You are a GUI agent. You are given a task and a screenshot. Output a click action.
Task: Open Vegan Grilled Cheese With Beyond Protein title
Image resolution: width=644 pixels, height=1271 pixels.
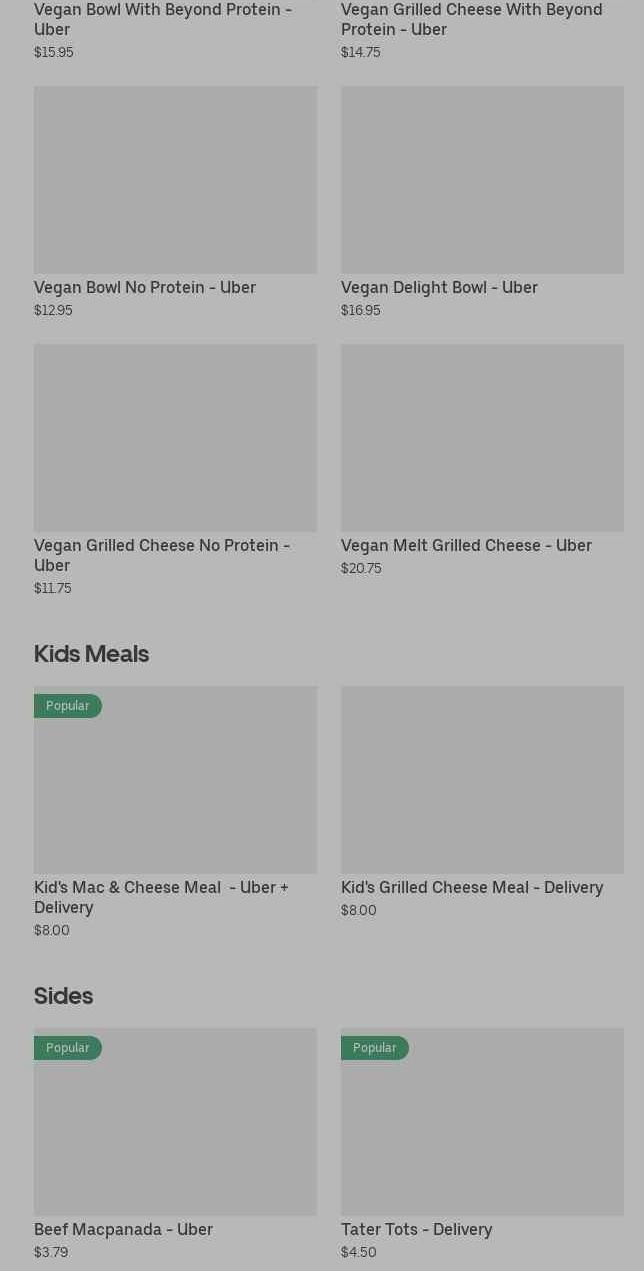point(471,19)
